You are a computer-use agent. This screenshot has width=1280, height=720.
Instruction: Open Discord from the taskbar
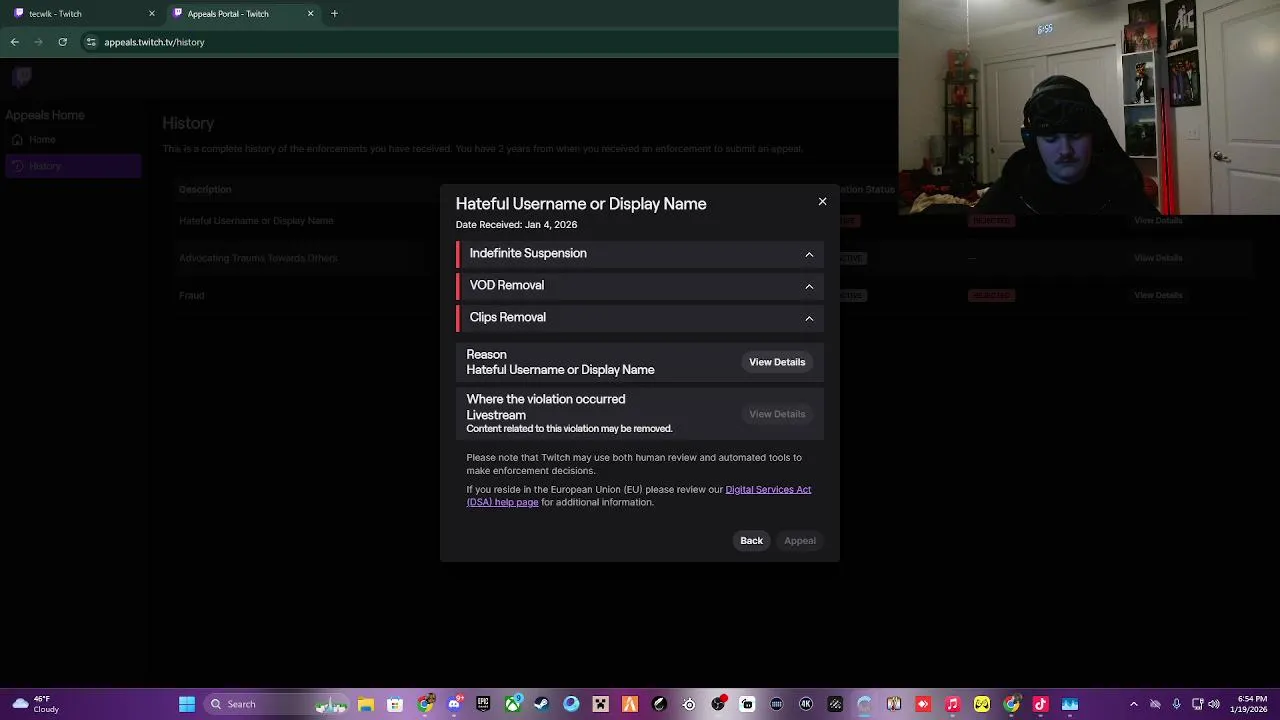coord(454,704)
